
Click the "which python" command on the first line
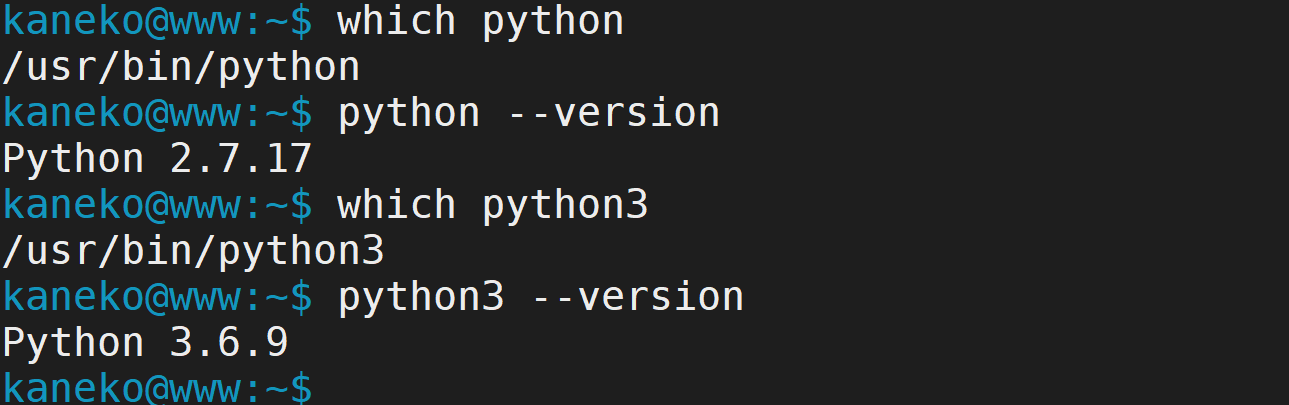[x=480, y=21]
